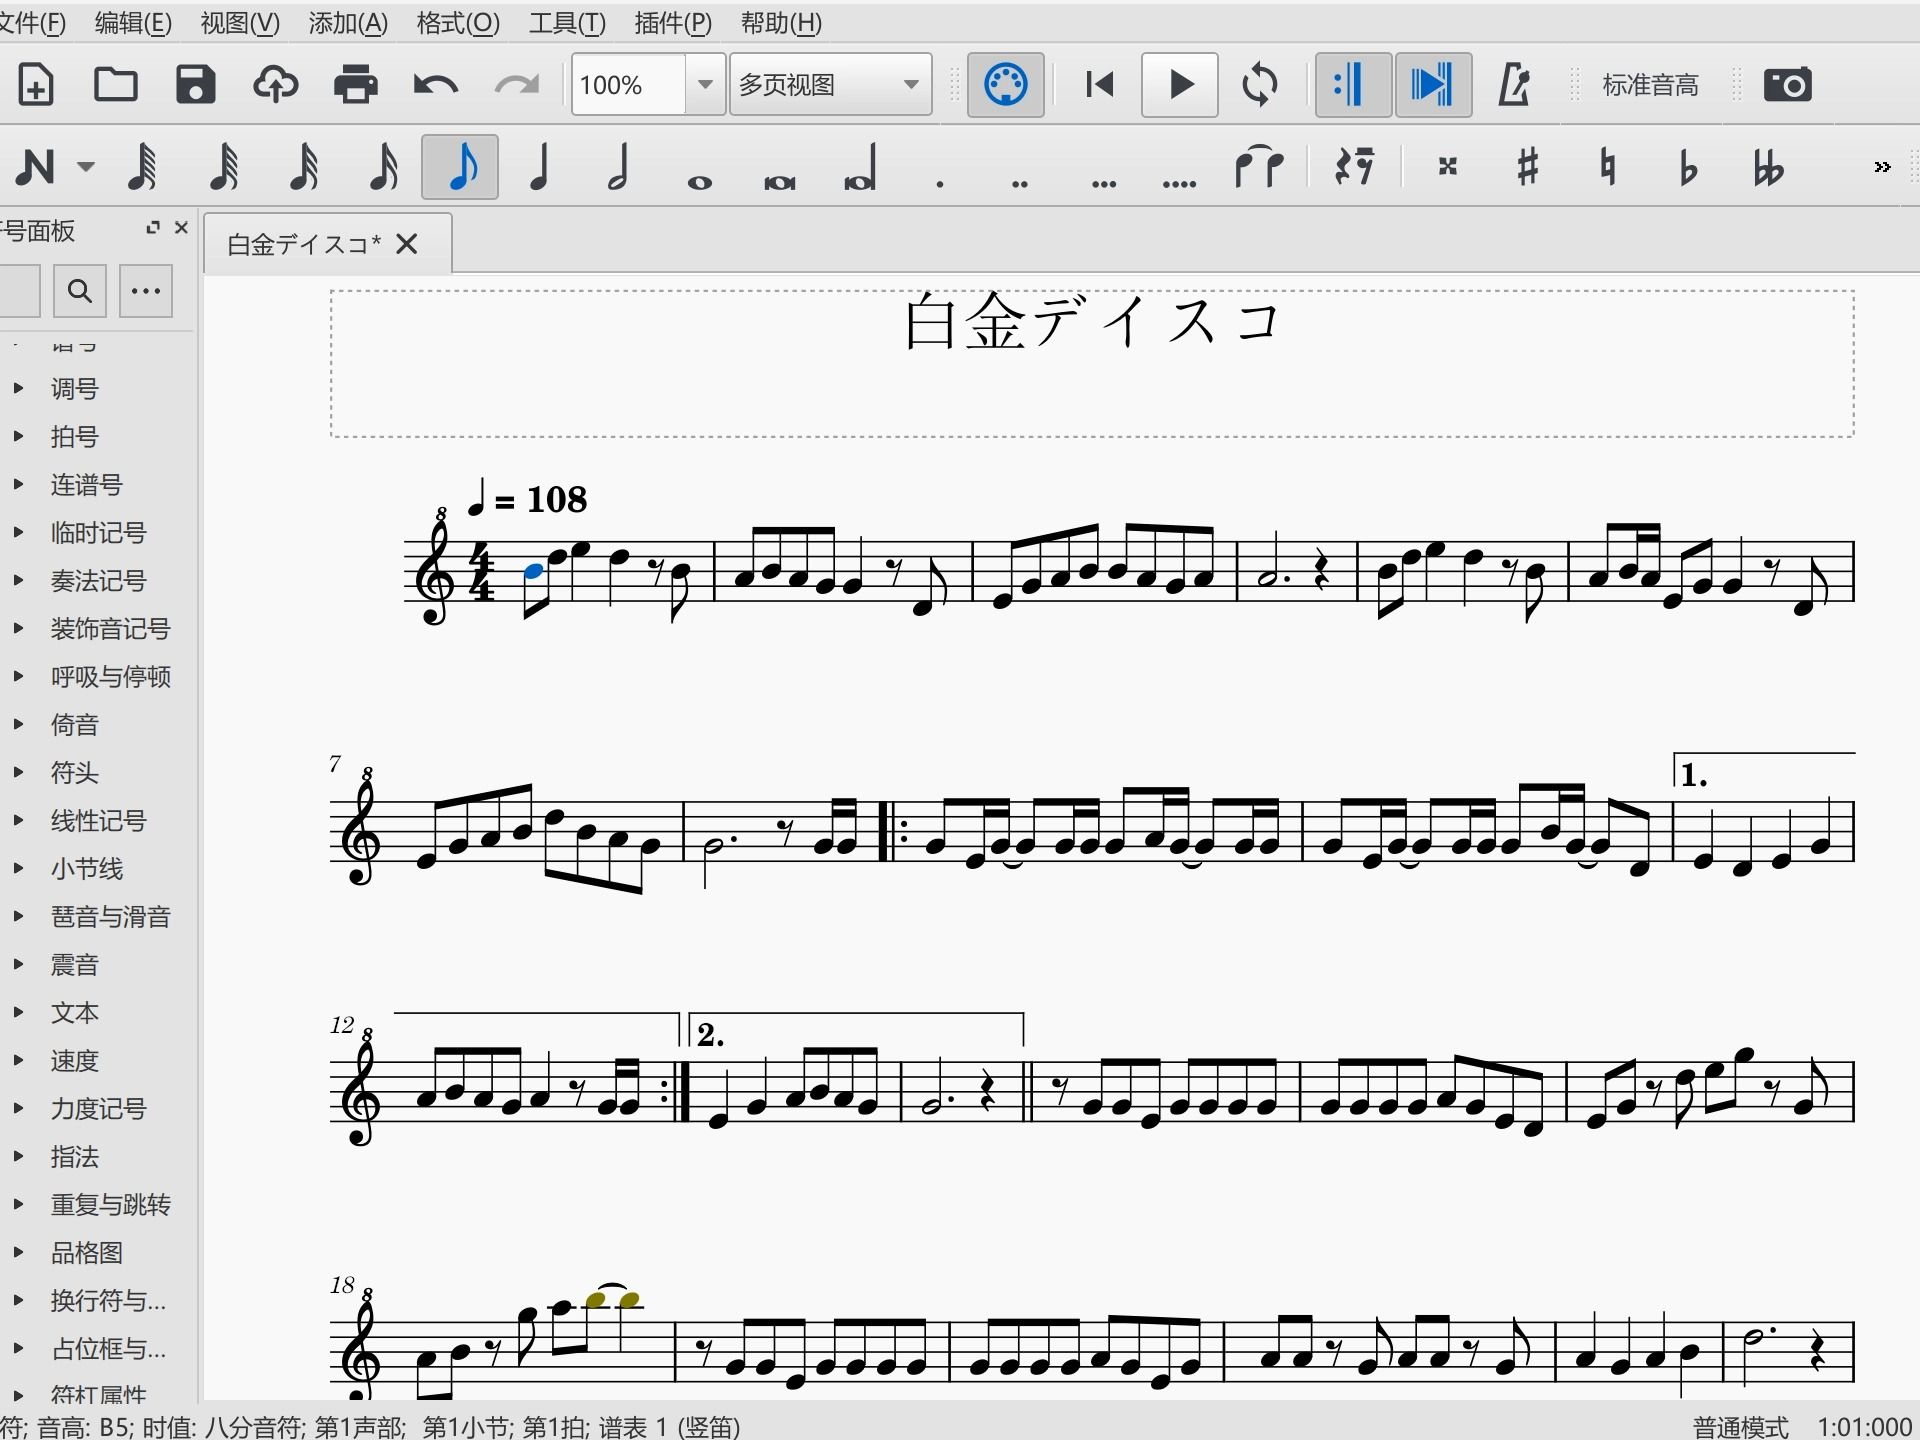Toggle pan score during playback
The width and height of the screenshot is (1920, 1440).
(1433, 85)
